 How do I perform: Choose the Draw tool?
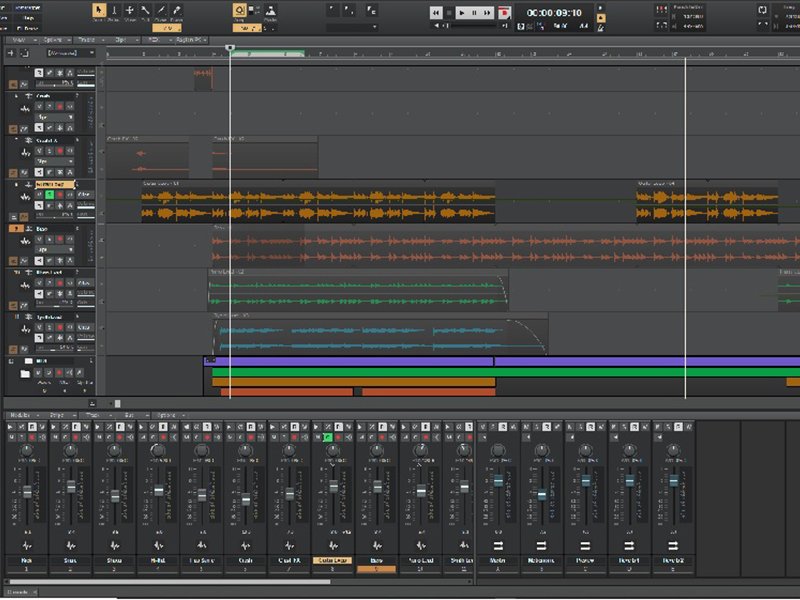pos(161,11)
